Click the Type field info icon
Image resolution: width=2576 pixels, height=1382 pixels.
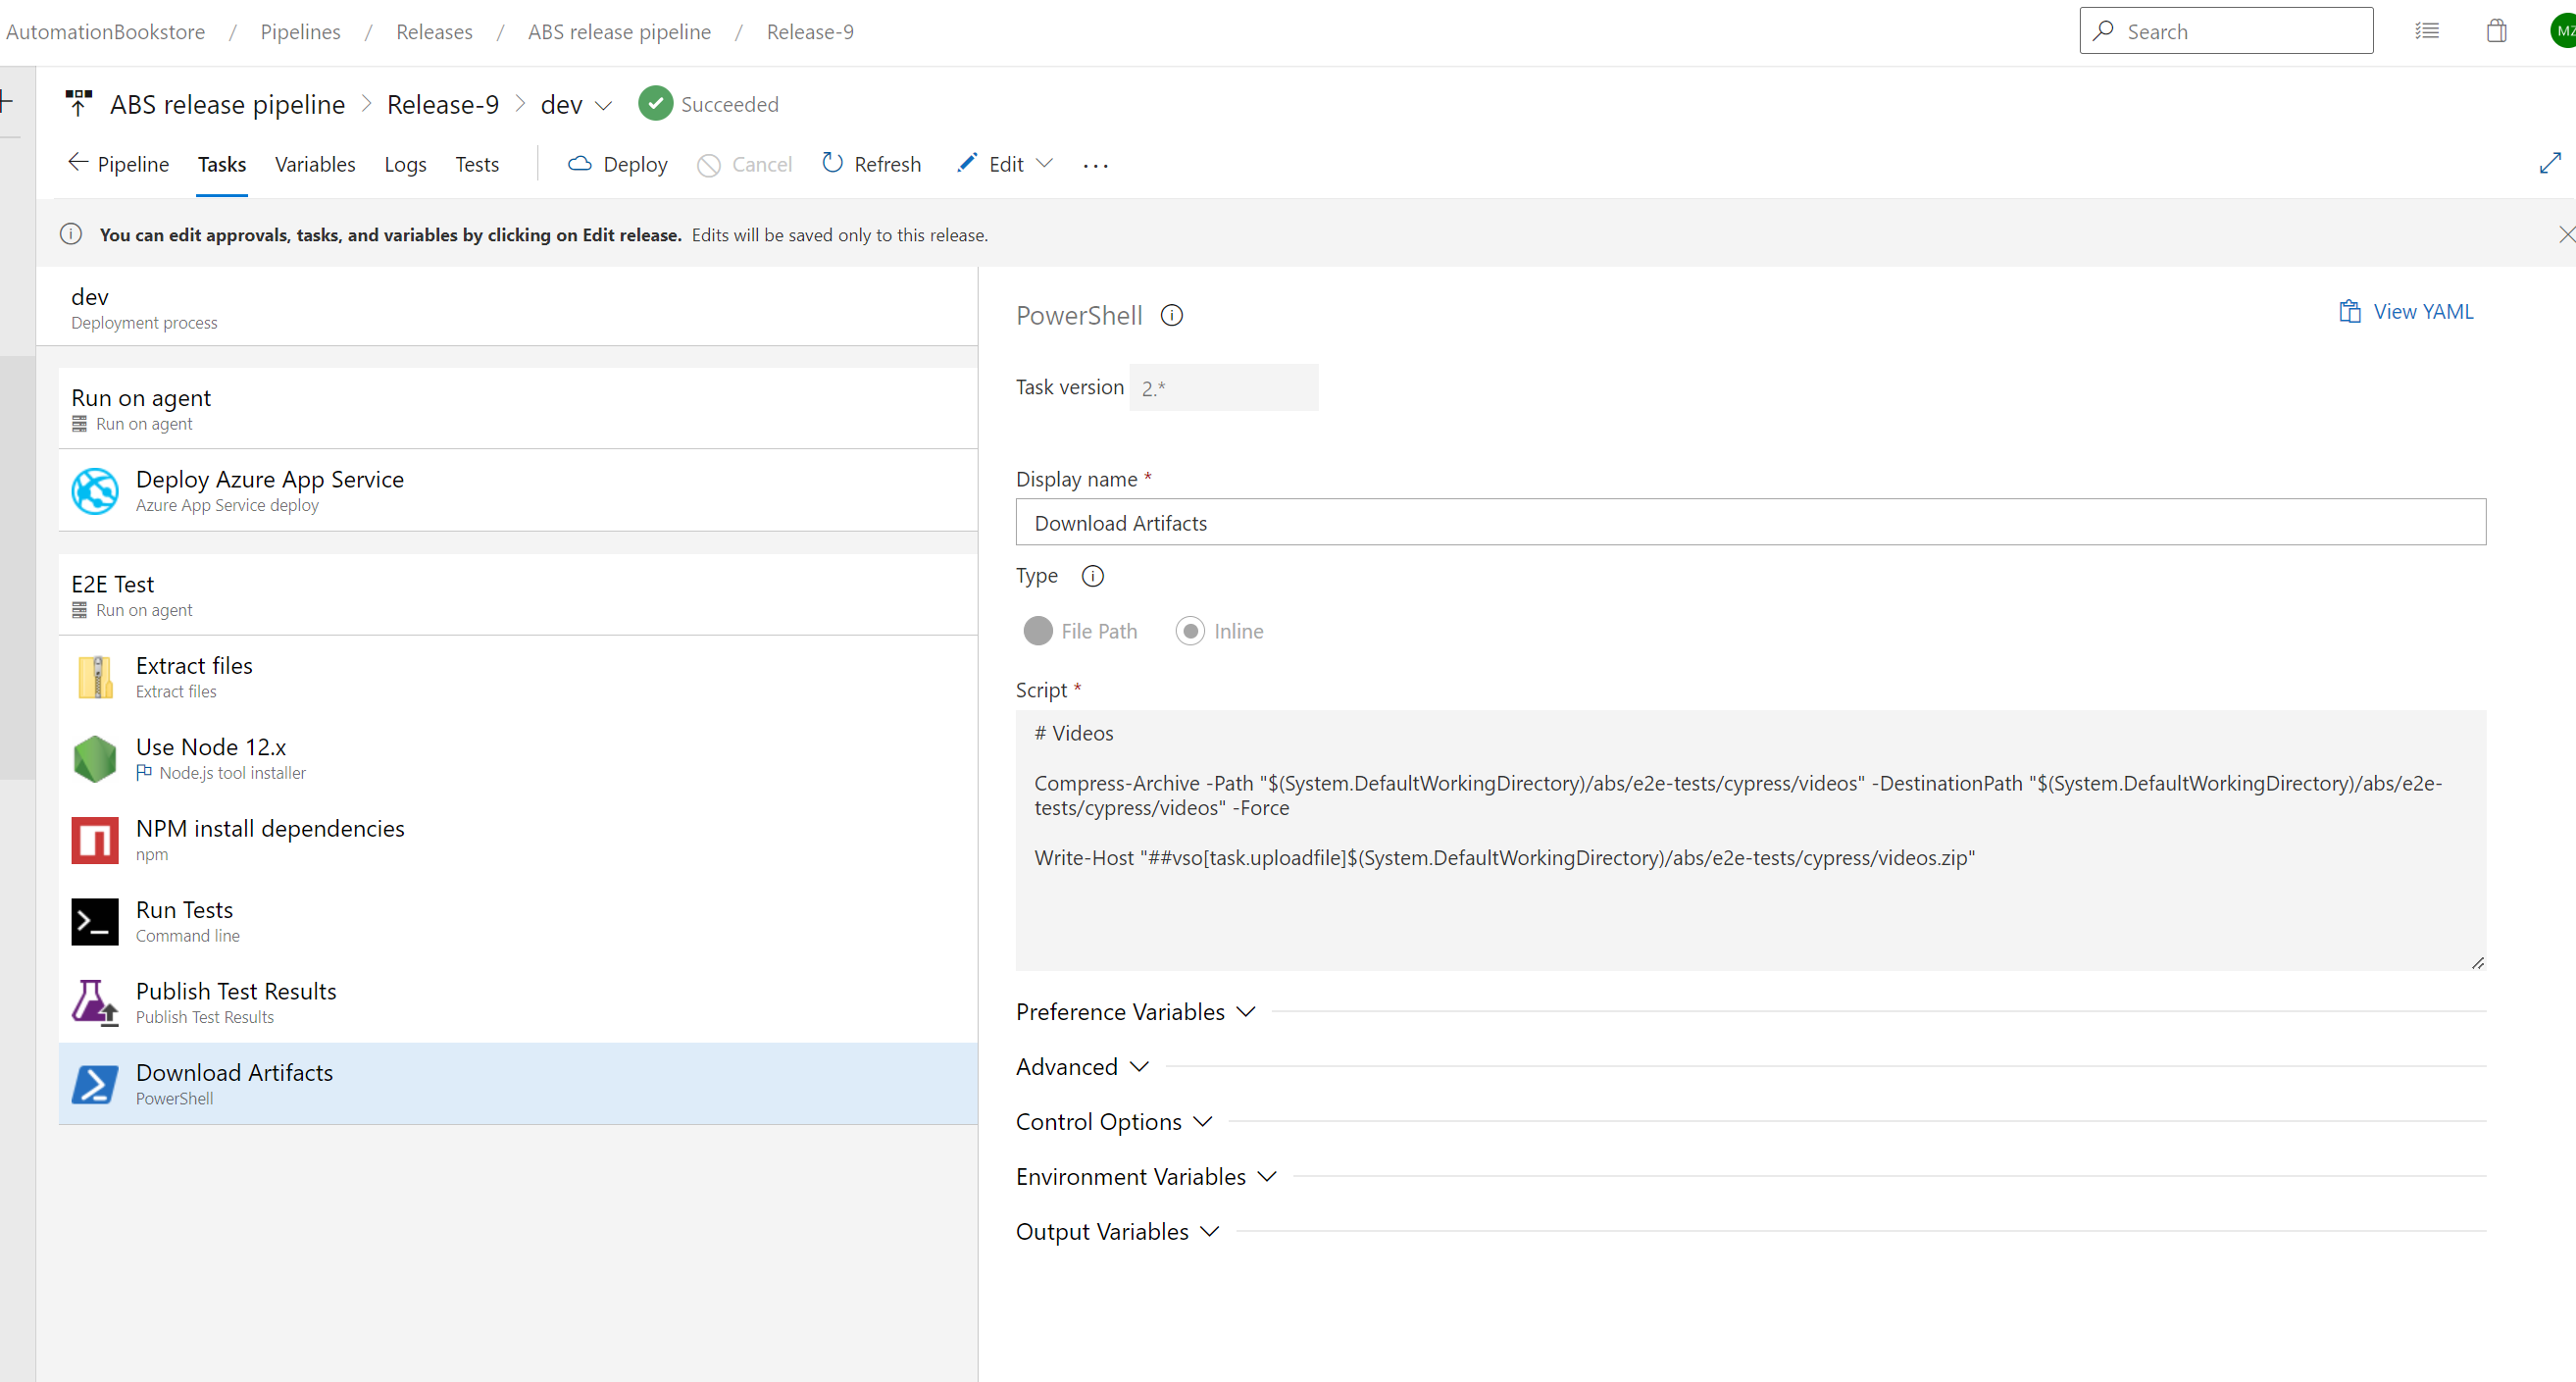click(1092, 576)
